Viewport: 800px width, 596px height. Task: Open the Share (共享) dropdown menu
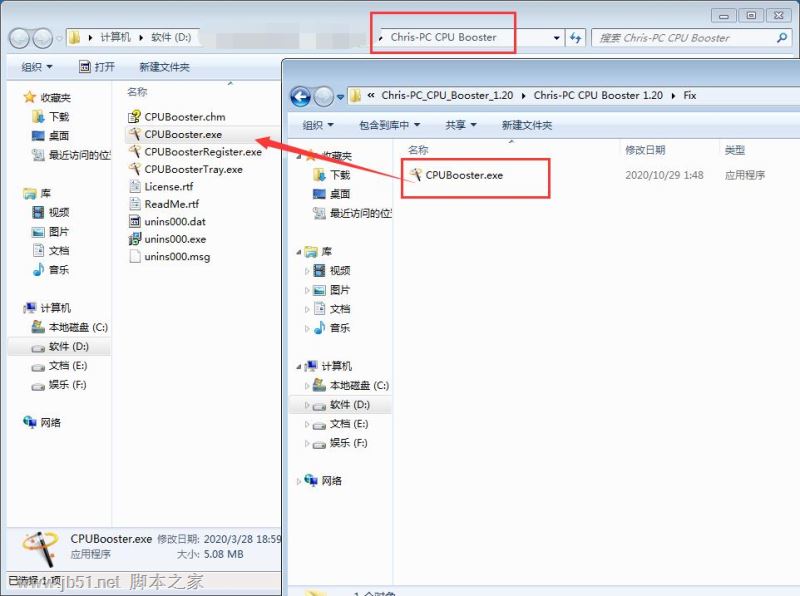[x=461, y=125]
